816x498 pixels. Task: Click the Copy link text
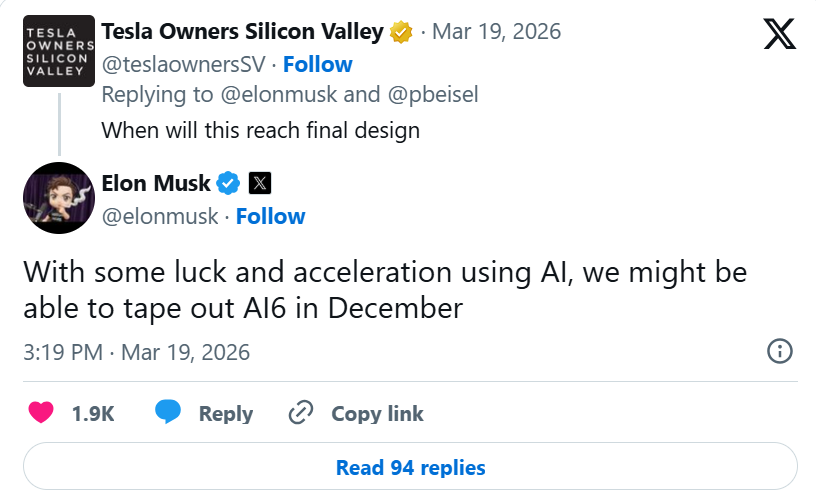(x=377, y=413)
